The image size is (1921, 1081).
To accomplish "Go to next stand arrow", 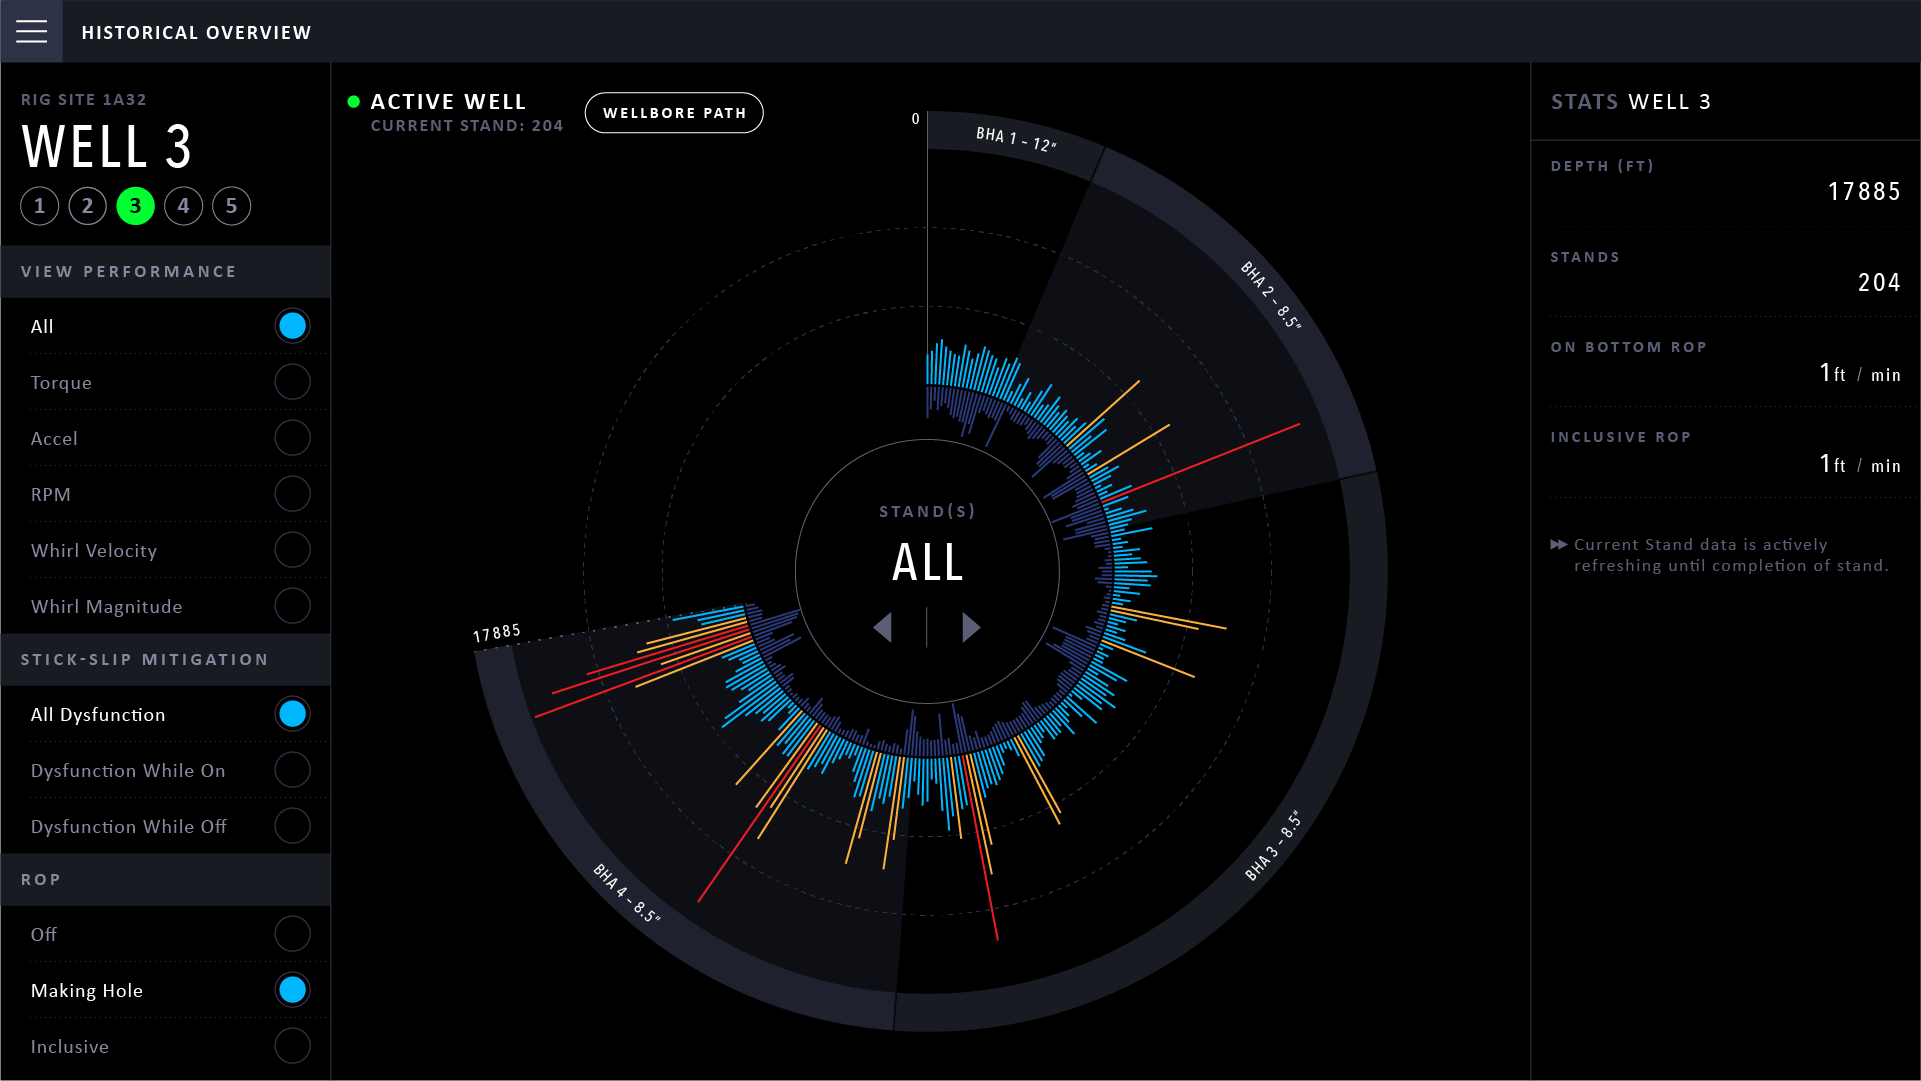I will click(971, 628).
